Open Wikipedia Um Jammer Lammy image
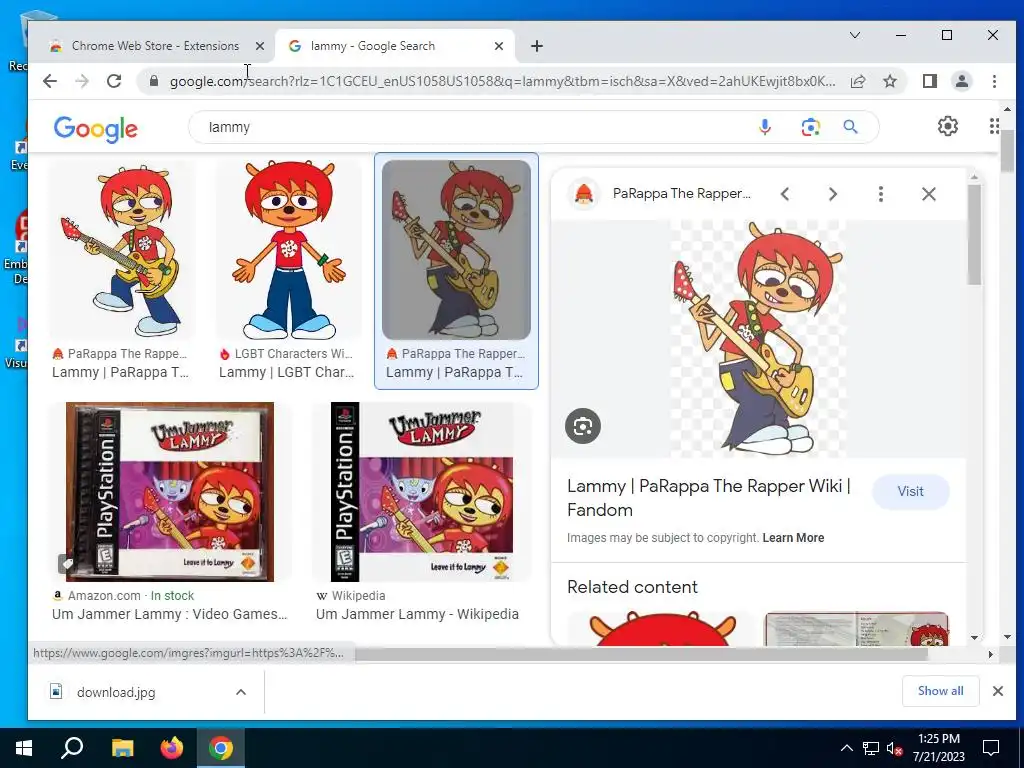This screenshot has width=1024, height=768. [422, 492]
